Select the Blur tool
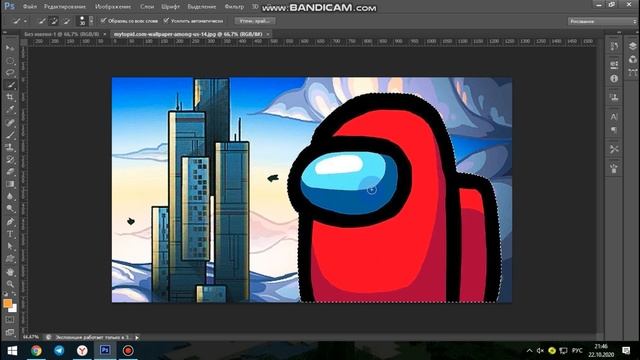 [10, 196]
